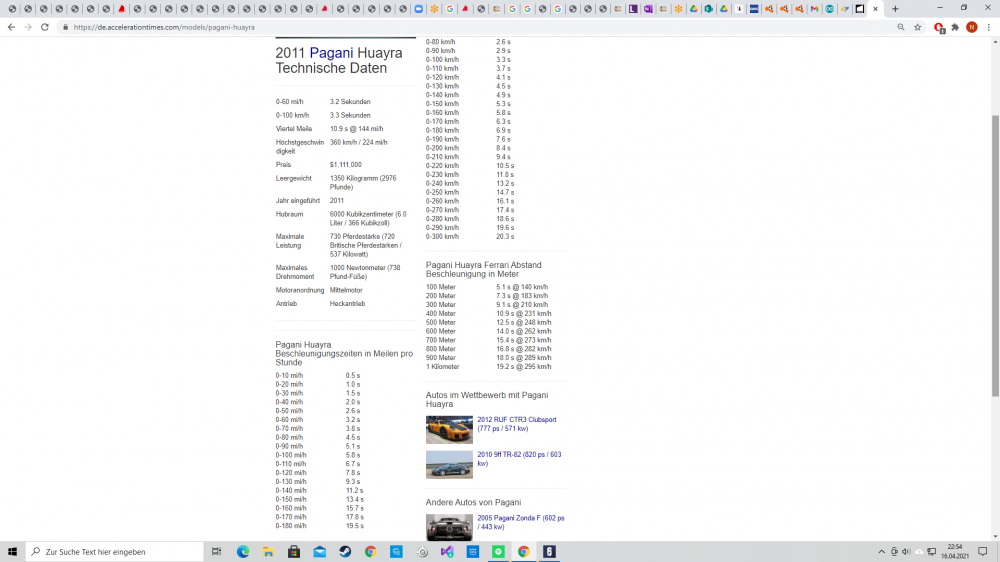Click the '3.2 Sekunden' 0-60 value
The width and height of the screenshot is (1000, 562).
(x=350, y=102)
